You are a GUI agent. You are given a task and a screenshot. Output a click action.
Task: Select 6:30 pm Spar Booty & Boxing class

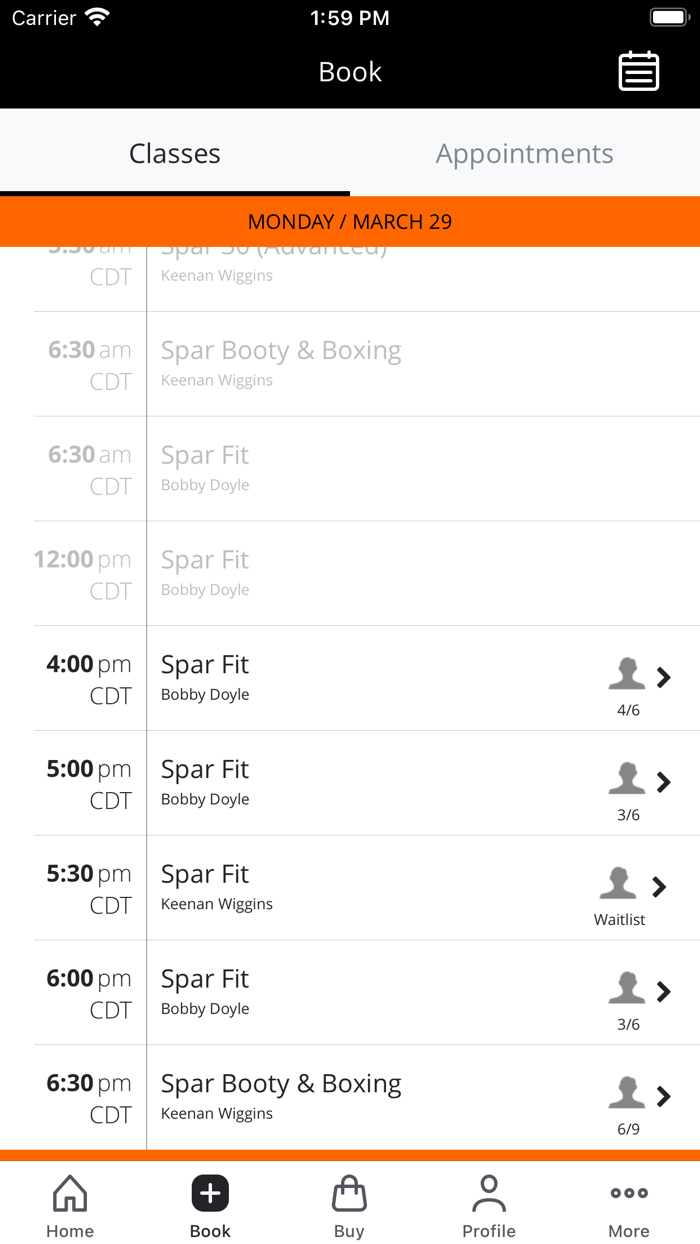pyautogui.click(x=281, y=1084)
